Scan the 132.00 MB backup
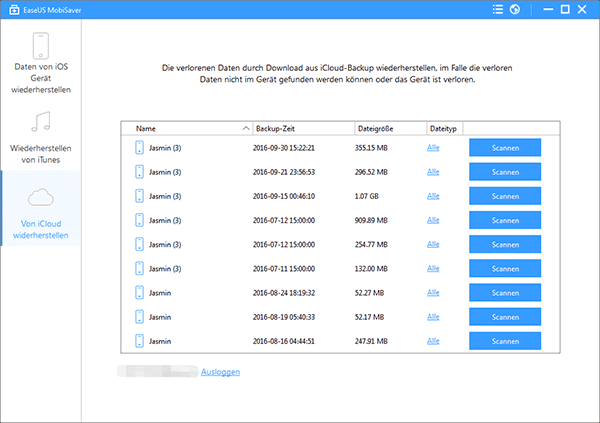Viewport: 600px width, 423px height. [505, 268]
